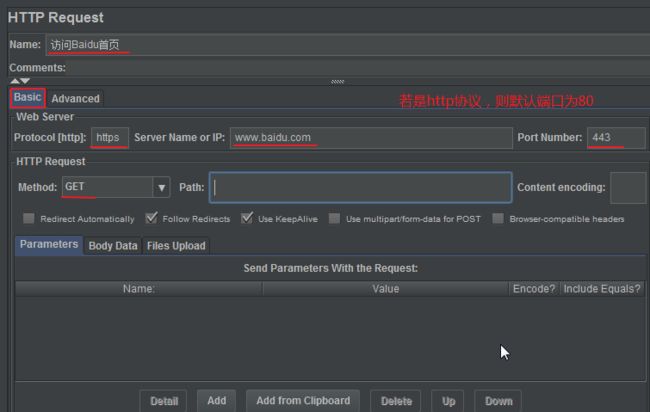
Task: Click the Protocol field containing https
Action: click(110, 138)
